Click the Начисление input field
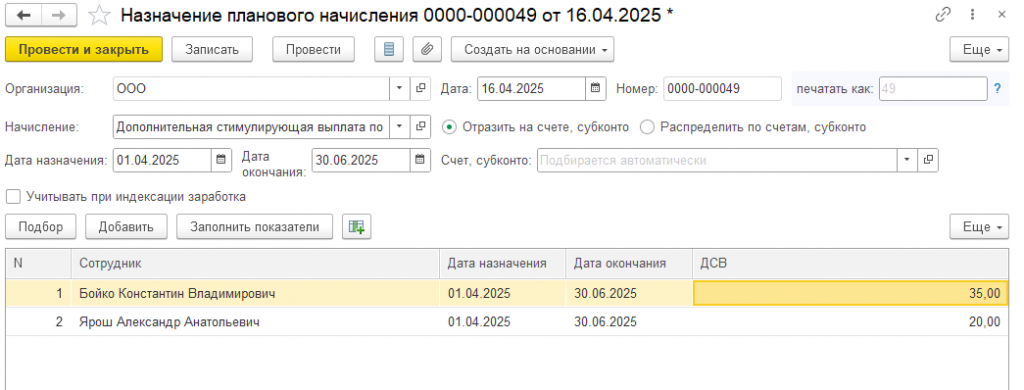 coord(251,127)
